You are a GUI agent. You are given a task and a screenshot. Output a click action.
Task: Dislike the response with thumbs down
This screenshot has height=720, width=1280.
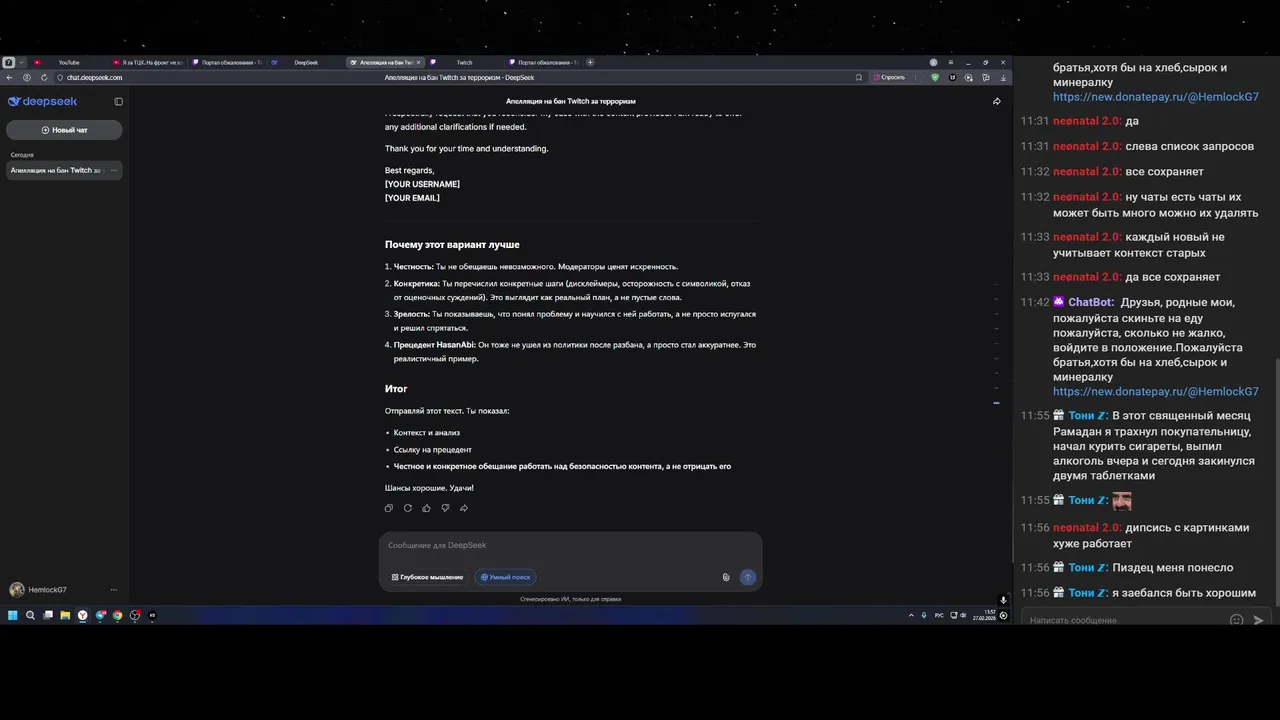(445, 508)
